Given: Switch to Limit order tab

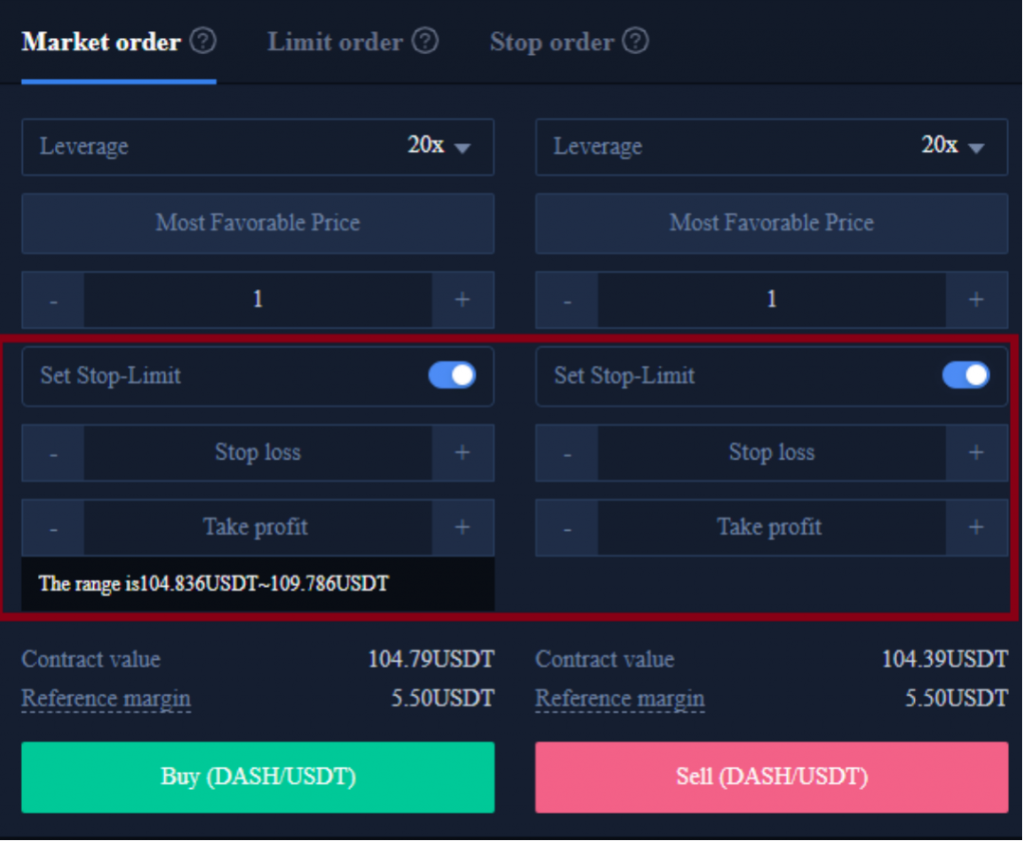Looking at the screenshot, I should pyautogui.click(x=335, y=42).
